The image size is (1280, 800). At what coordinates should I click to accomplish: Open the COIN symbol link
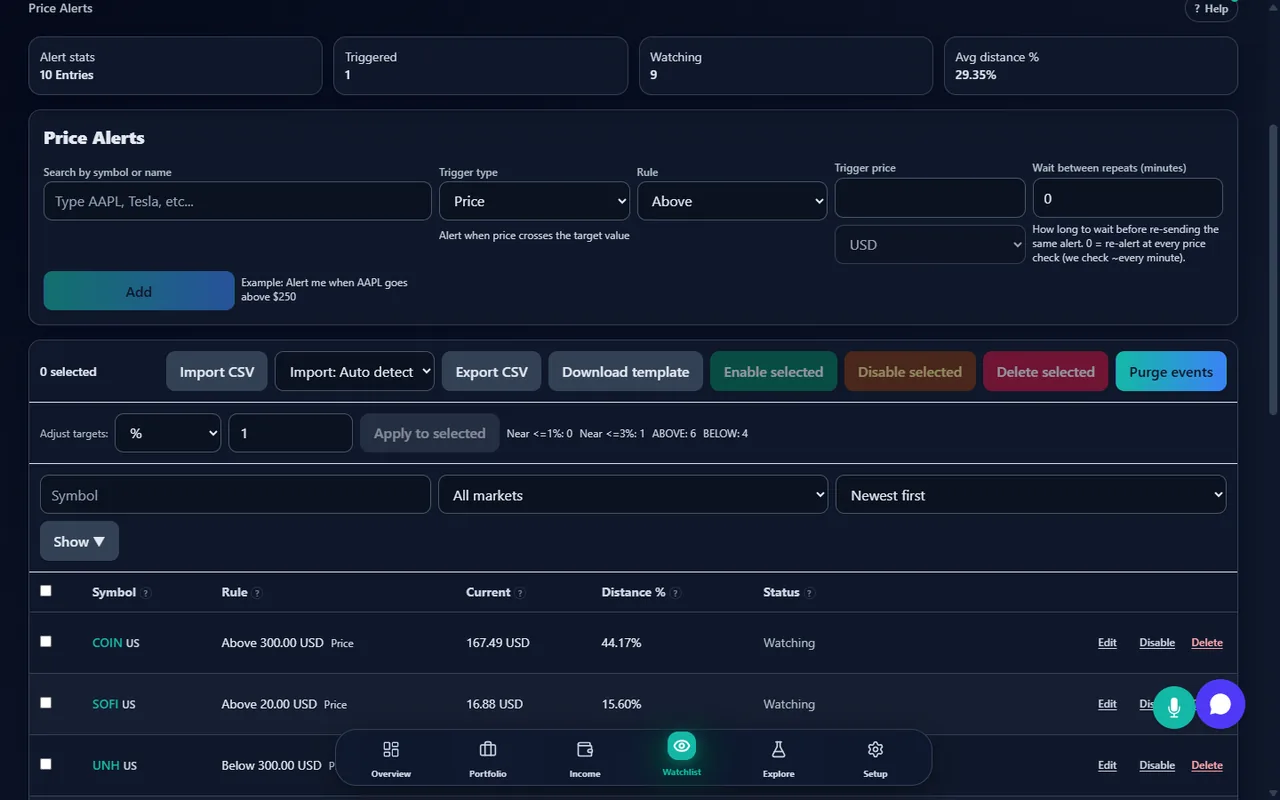(x=107, y=643)
